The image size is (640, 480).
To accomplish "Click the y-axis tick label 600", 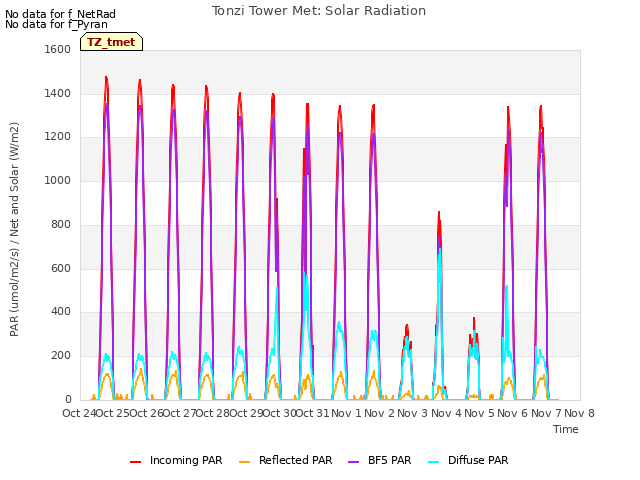I will (61, 268).
